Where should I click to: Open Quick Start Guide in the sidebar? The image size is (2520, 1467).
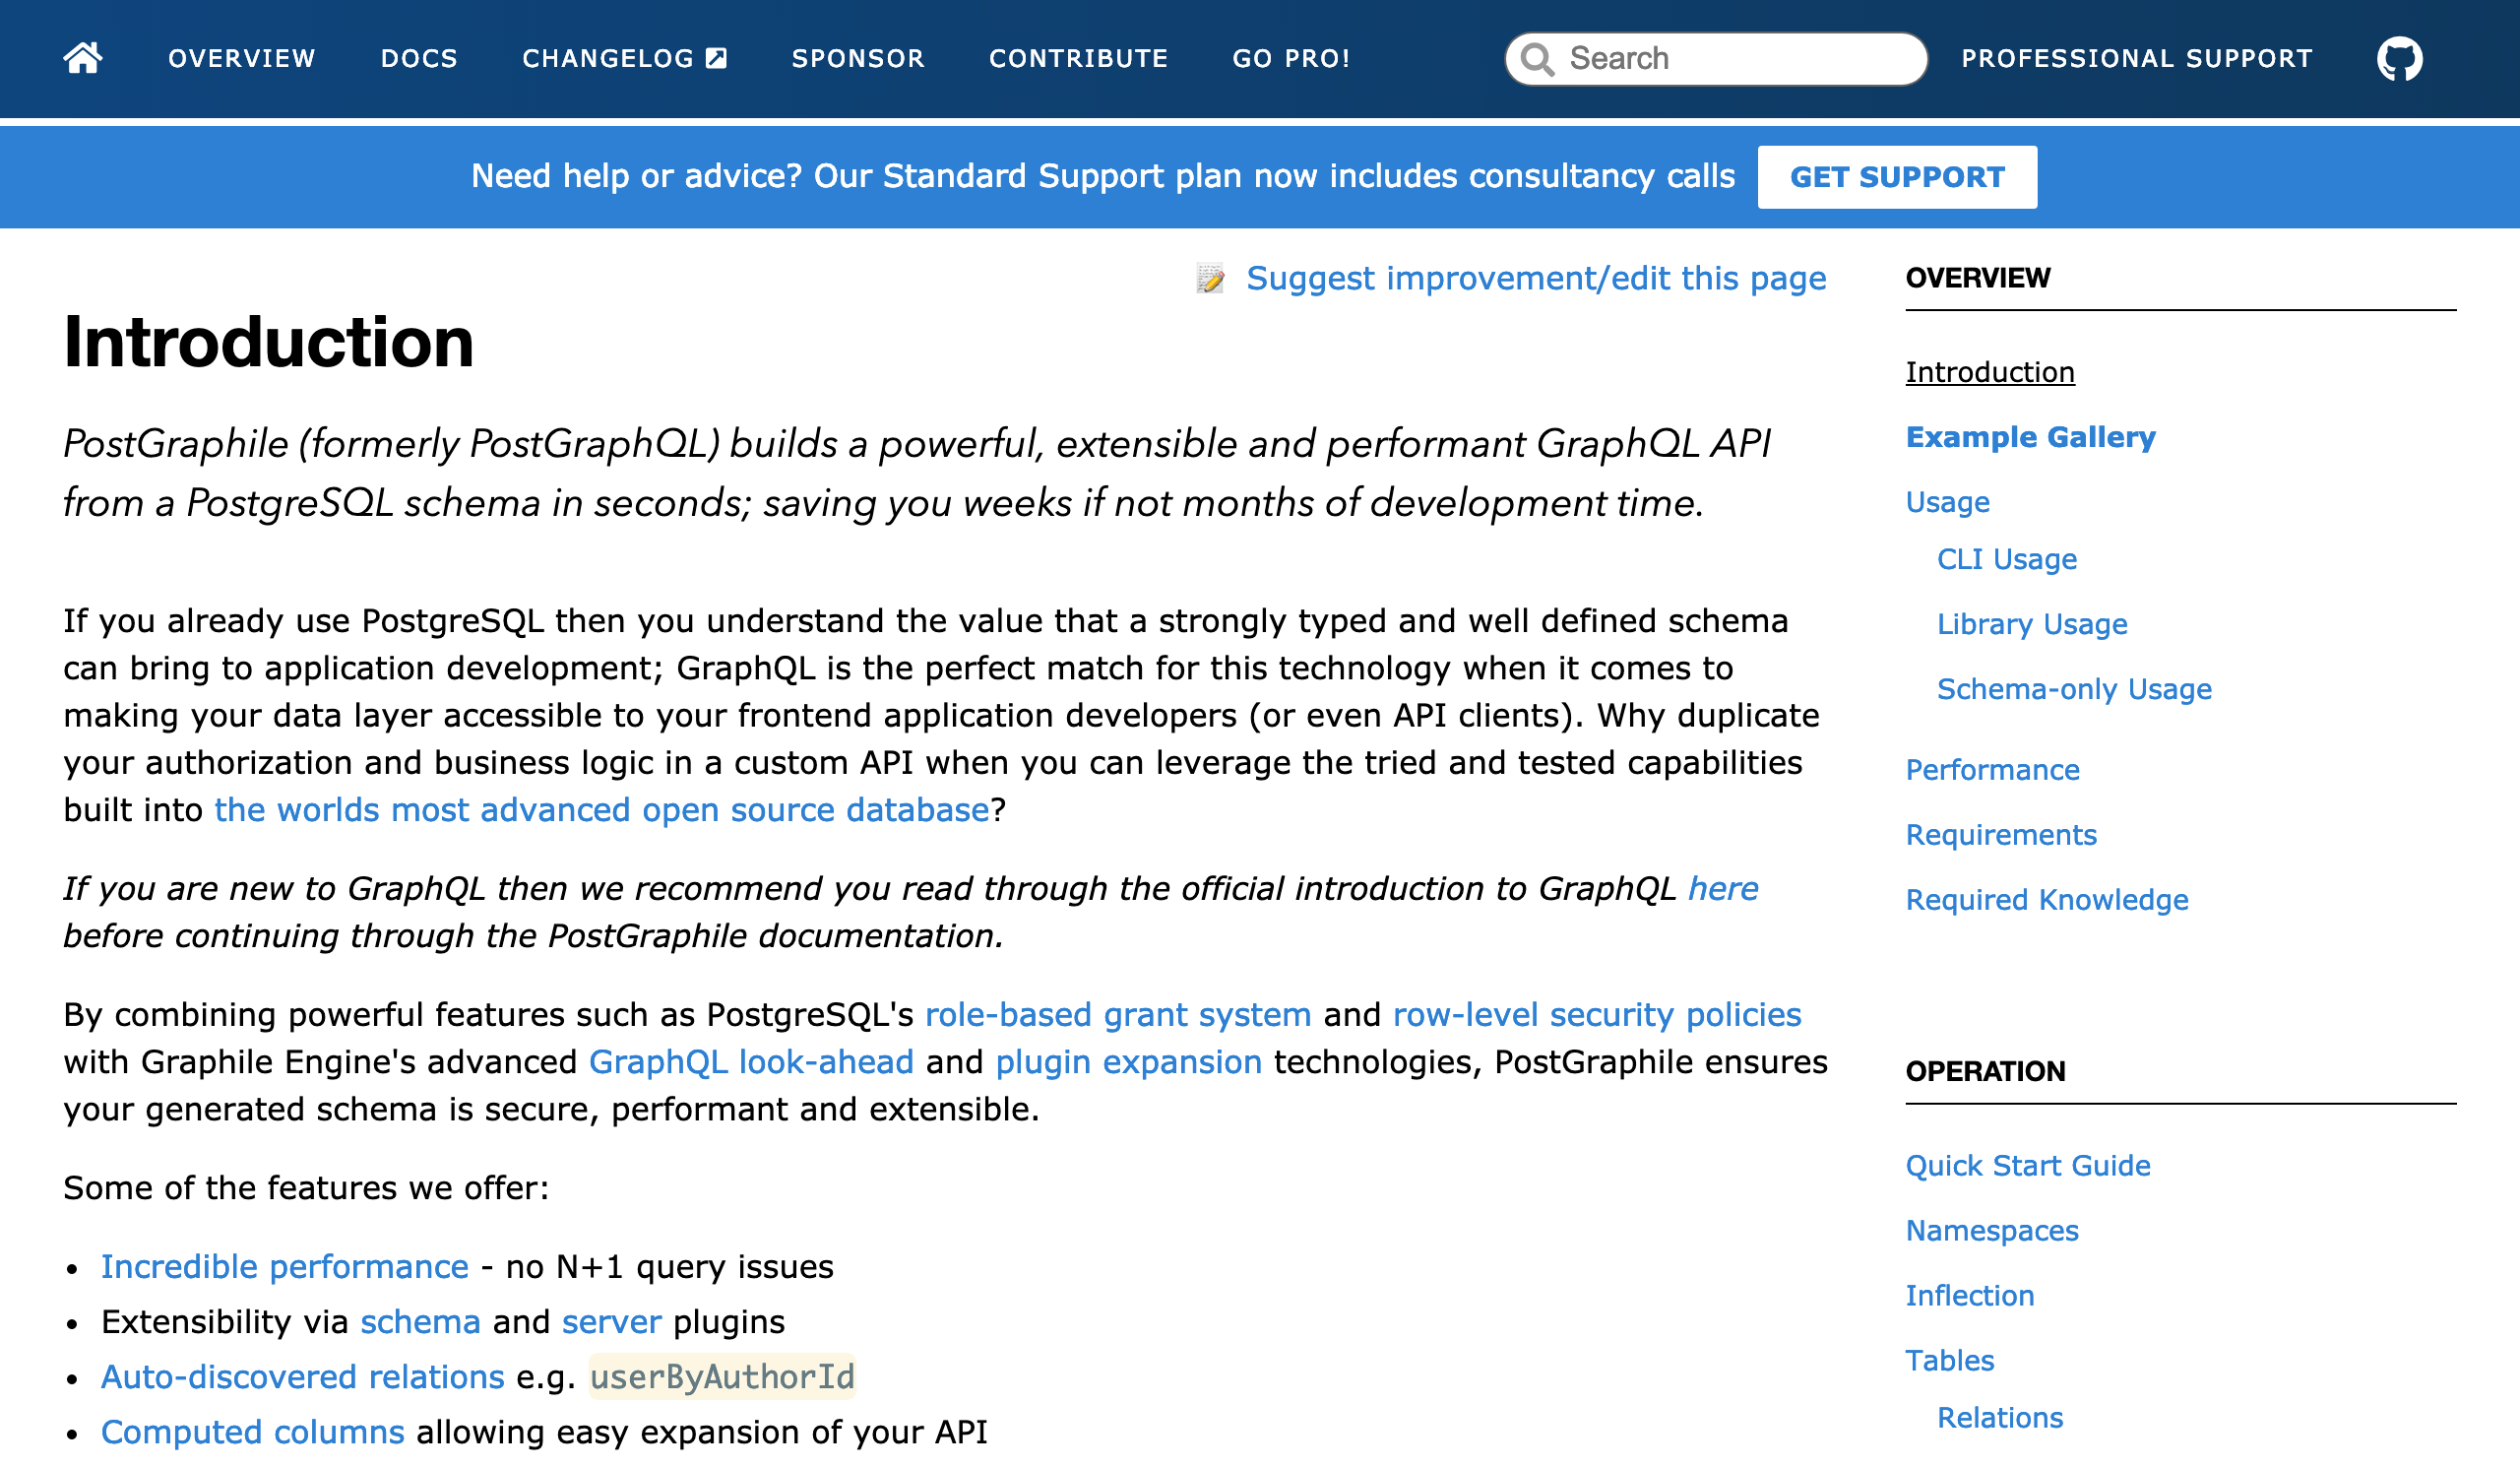(x=2028, y=1166)
